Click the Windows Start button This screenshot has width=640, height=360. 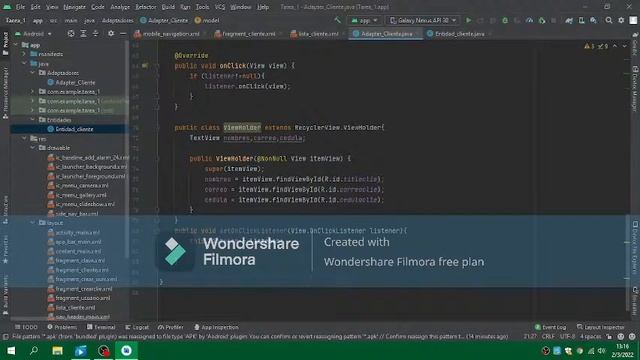click(11, 351)
